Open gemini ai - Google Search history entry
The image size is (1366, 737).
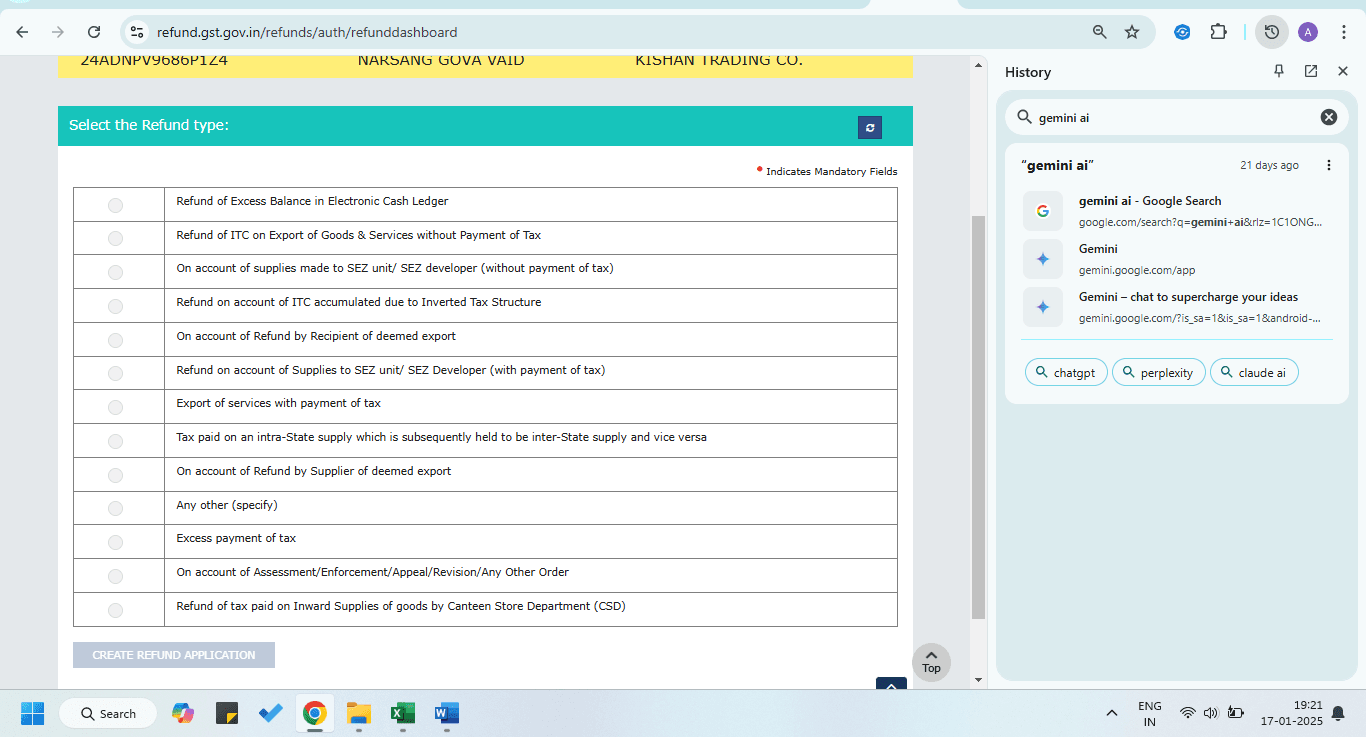pos(1176,211)
